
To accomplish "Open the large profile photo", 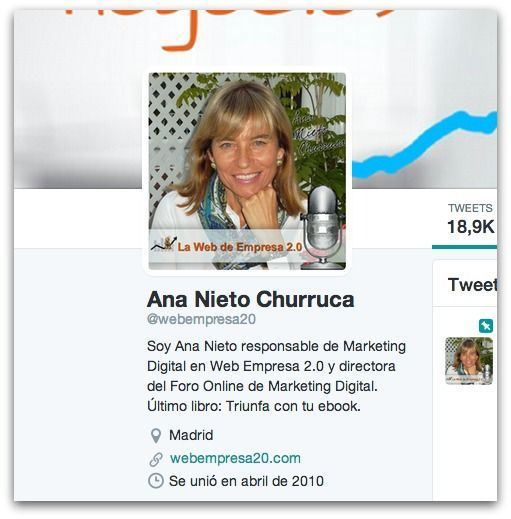I will point(247,171).
